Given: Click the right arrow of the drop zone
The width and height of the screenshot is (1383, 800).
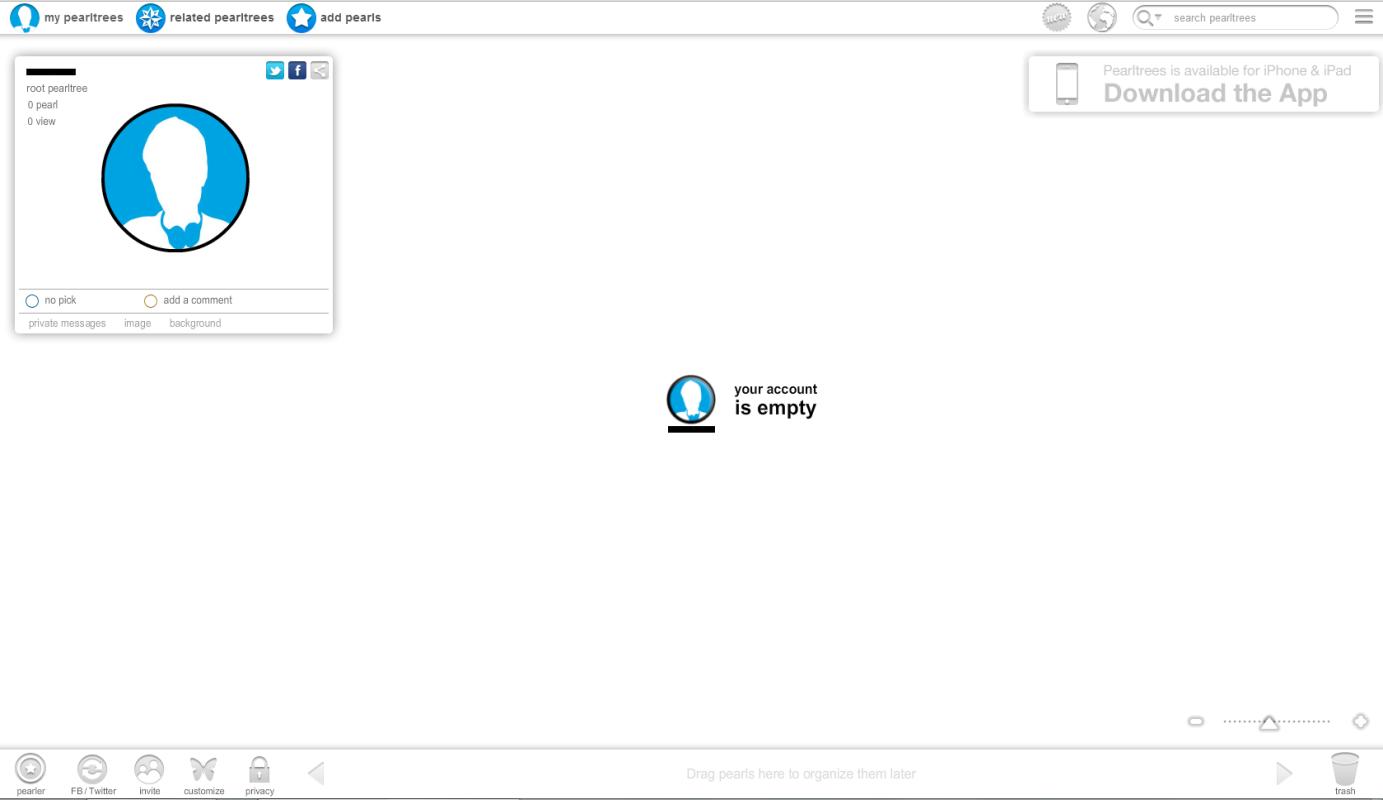Looking at the screenshot, I should pos(1284,773).
